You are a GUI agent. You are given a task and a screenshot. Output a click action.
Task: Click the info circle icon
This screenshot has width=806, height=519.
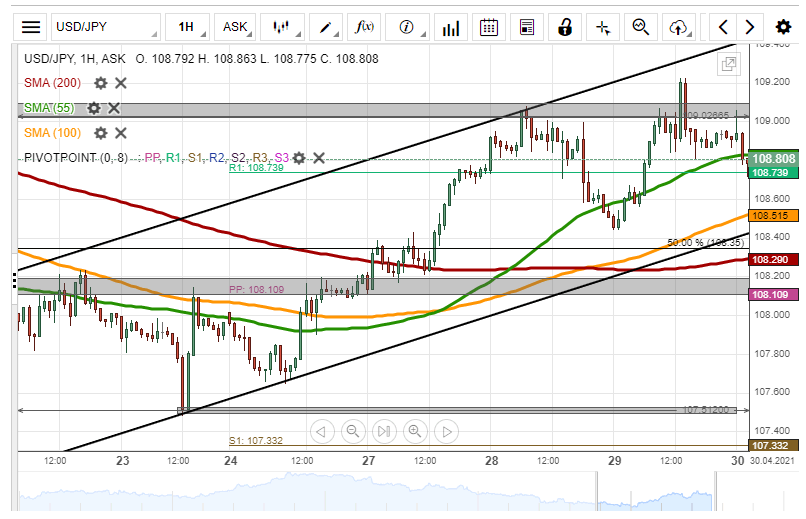tap(406, 27)
